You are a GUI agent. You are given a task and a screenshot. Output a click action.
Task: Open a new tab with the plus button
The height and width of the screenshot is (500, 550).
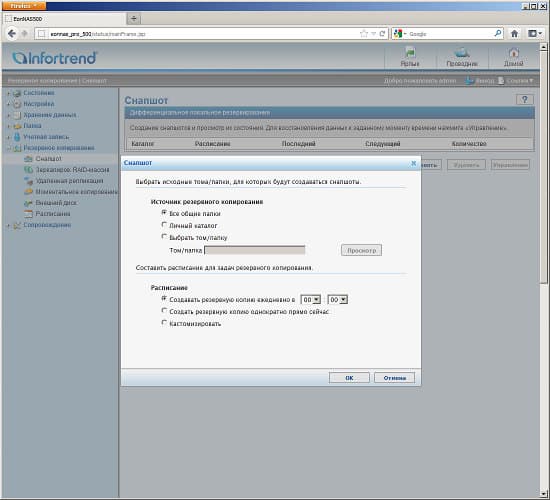coord(134,19)
